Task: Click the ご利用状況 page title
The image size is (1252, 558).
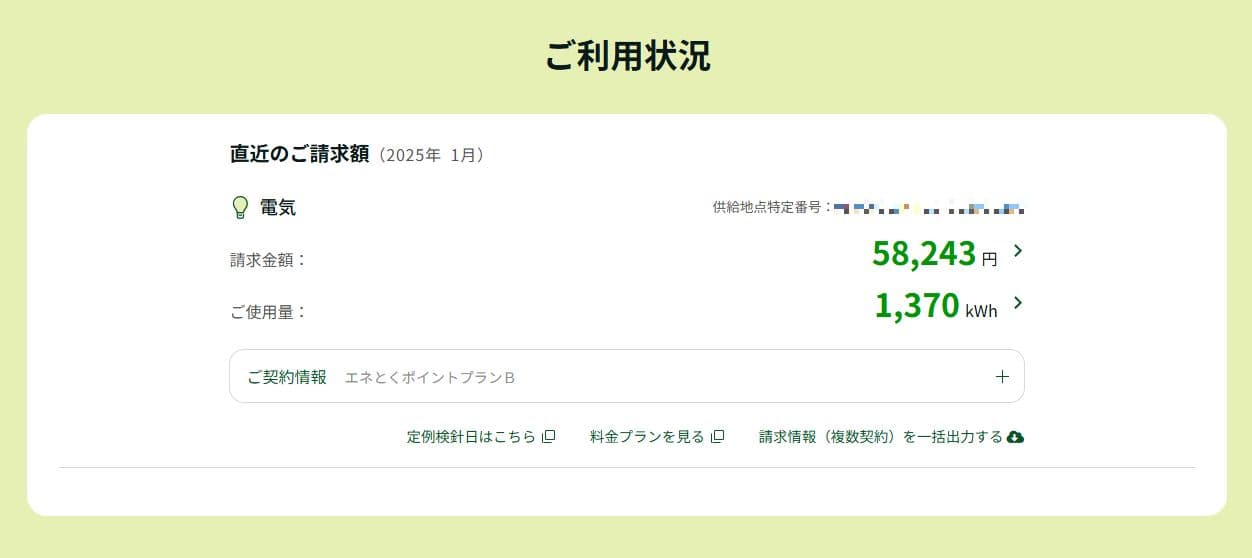Action: (x=627, y=56)
